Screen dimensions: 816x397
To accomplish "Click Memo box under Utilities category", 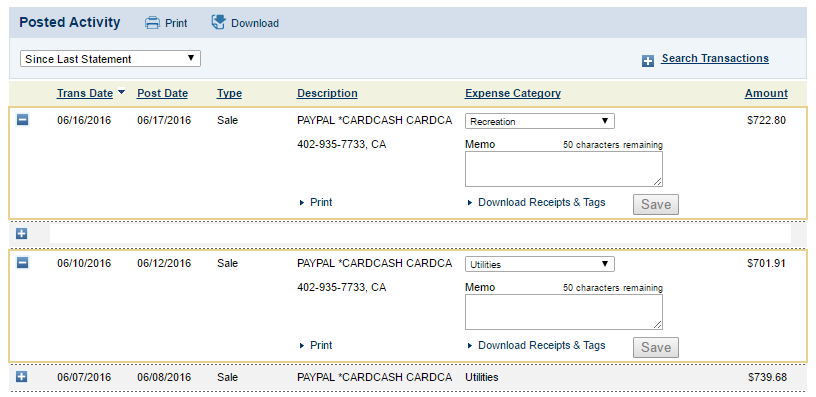I will 564,312.
